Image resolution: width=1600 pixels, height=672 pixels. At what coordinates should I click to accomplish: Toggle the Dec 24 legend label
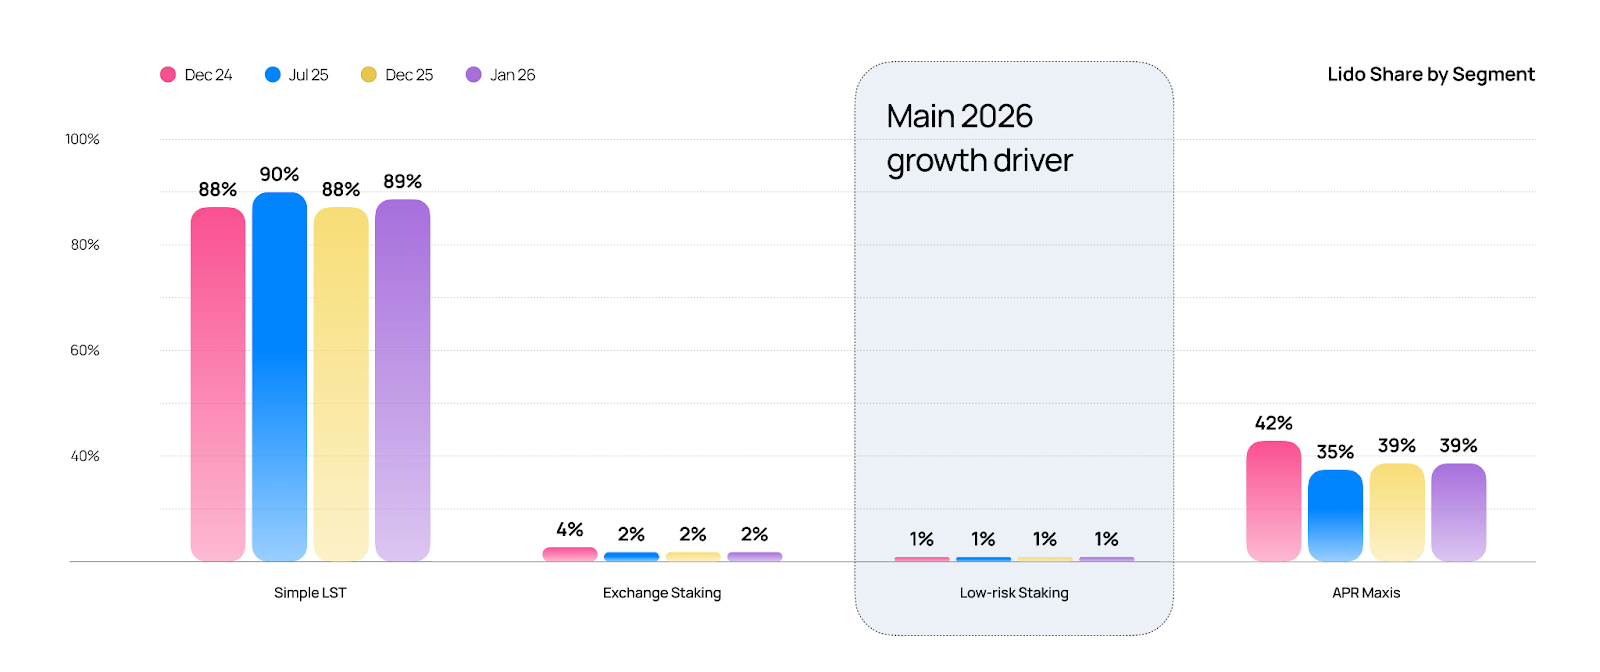[208, 75]
